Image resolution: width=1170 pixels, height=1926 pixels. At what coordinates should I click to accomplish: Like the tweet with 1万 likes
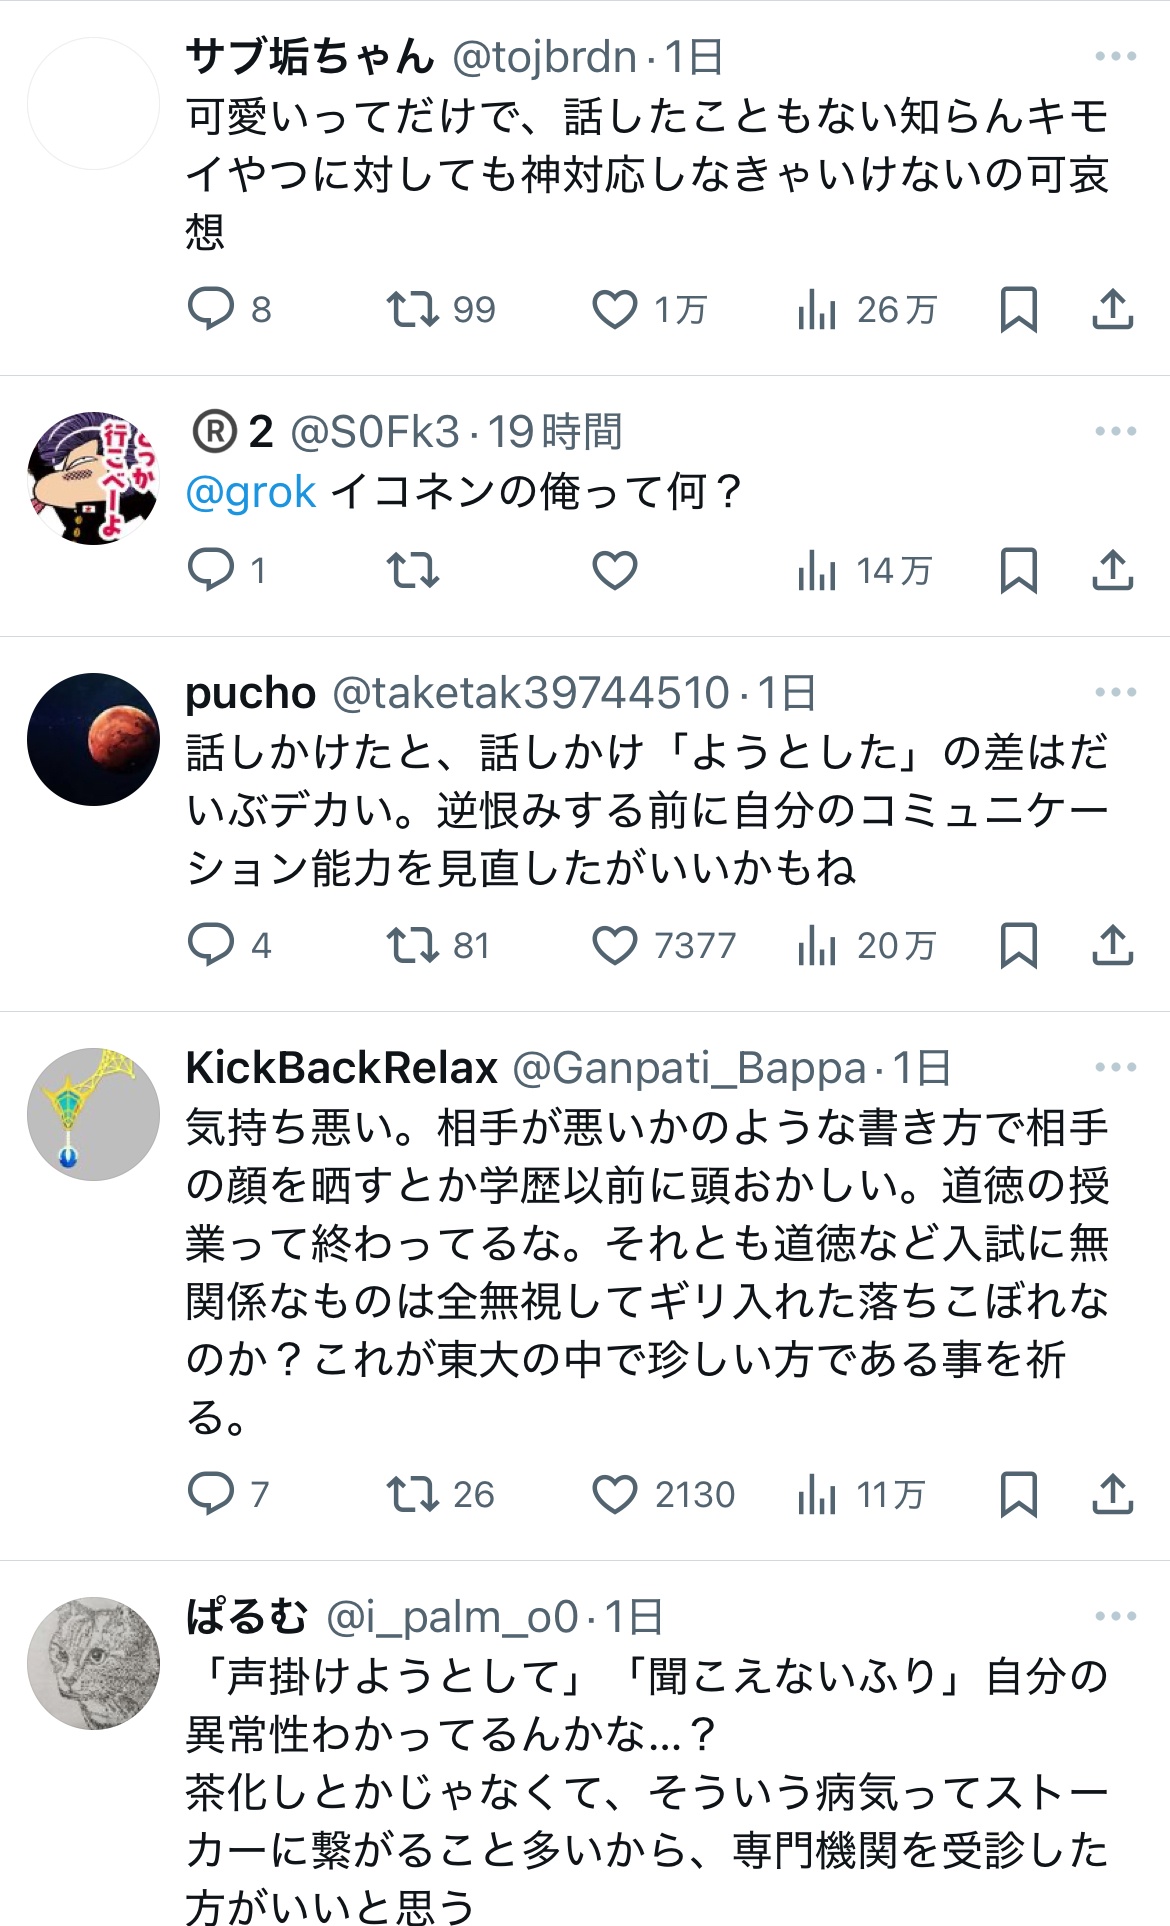click(615, 309)
